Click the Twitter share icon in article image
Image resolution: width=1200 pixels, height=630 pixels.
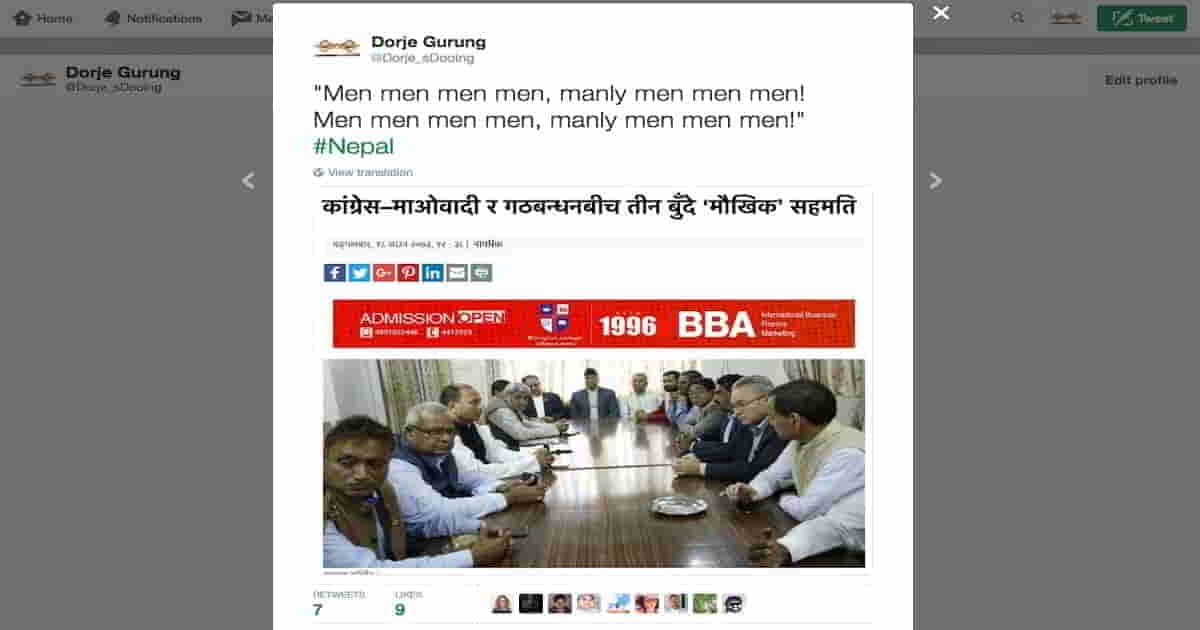(x=359, y=273)
